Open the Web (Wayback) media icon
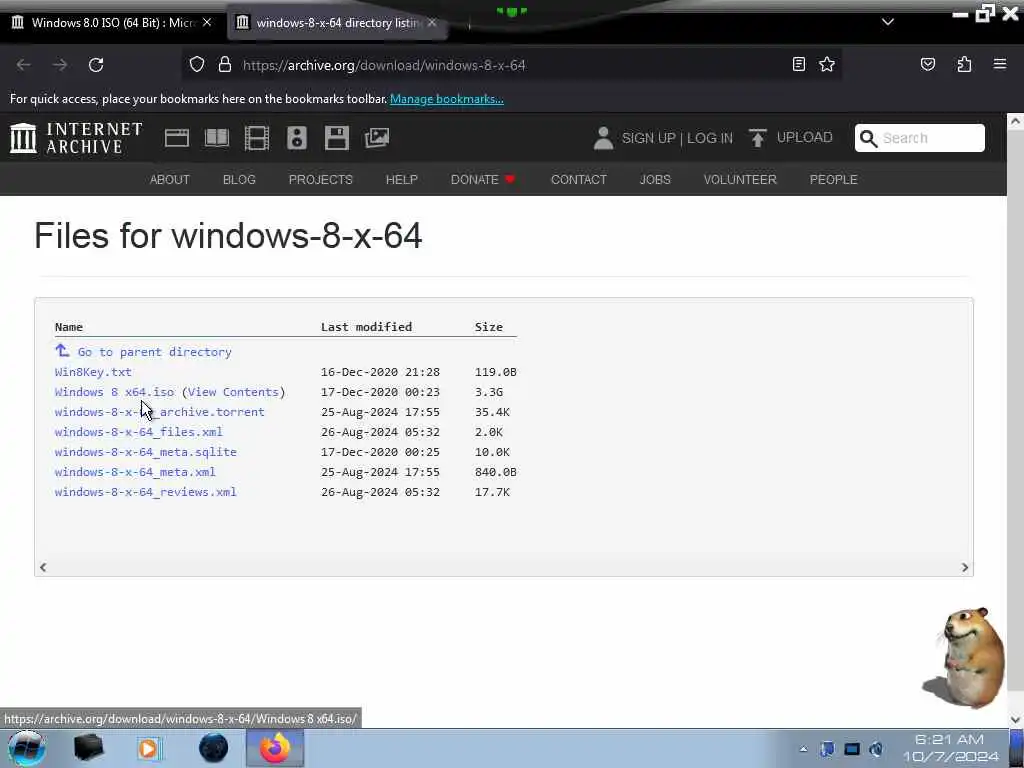1024x768 pixels. (177, 138)
